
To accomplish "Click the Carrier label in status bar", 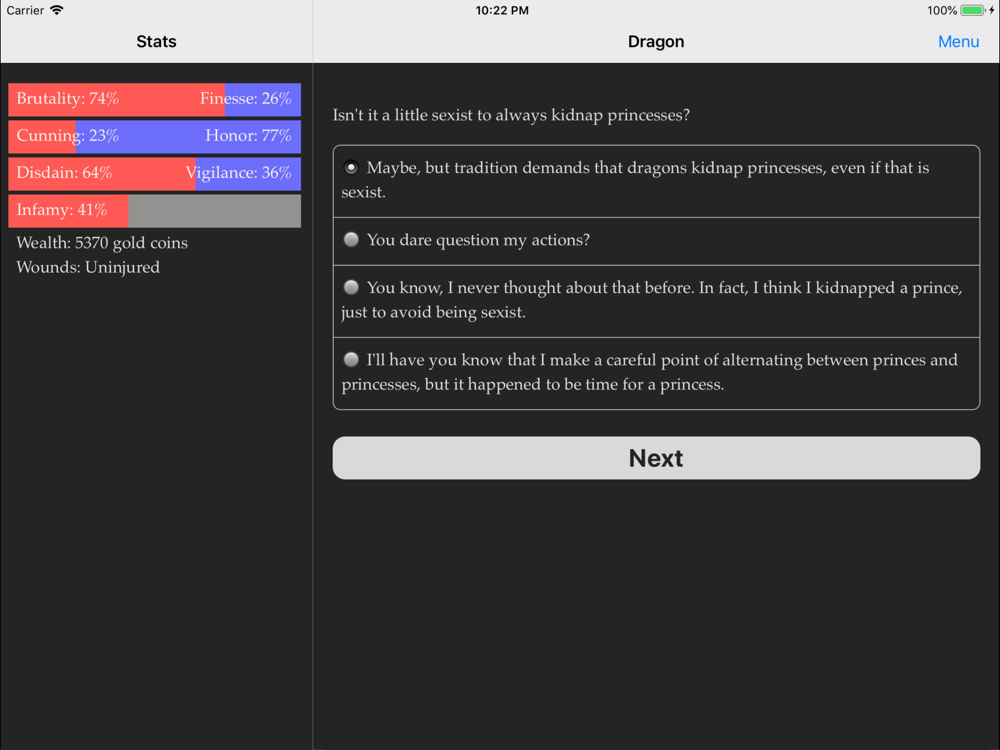I will point(25,11).
